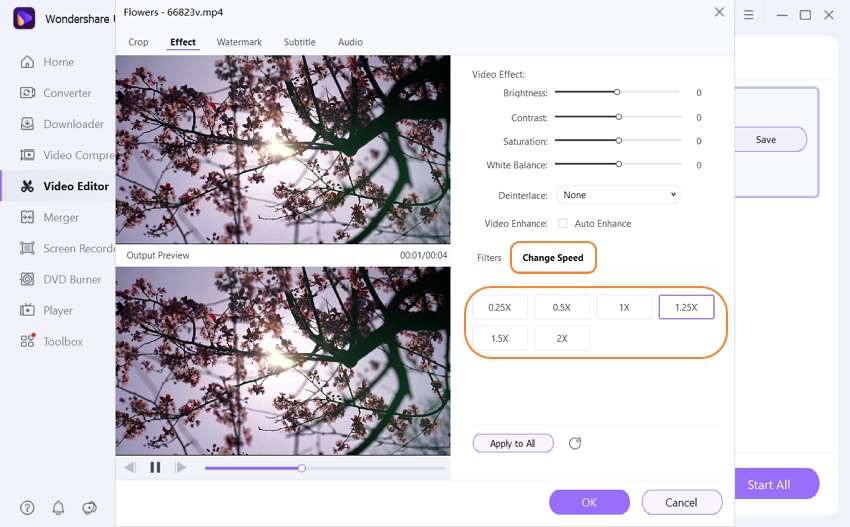Set speed to 1X
The height and width of the screenshot is (527, 850).
pyautogui.click(x=624, y=307)
